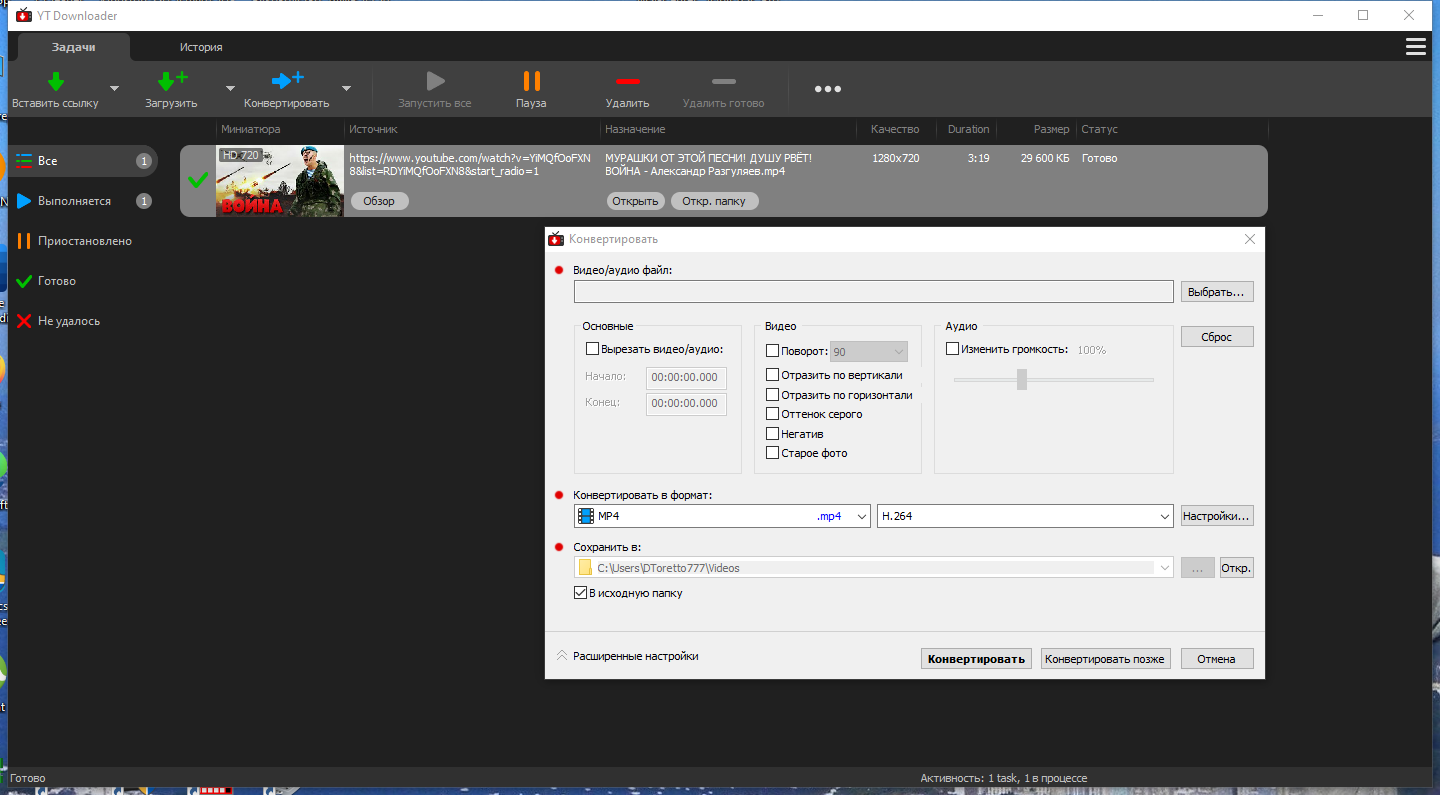Click the Выбрать... file button
The image size is (1440, 795).
tap(1217, 292)
